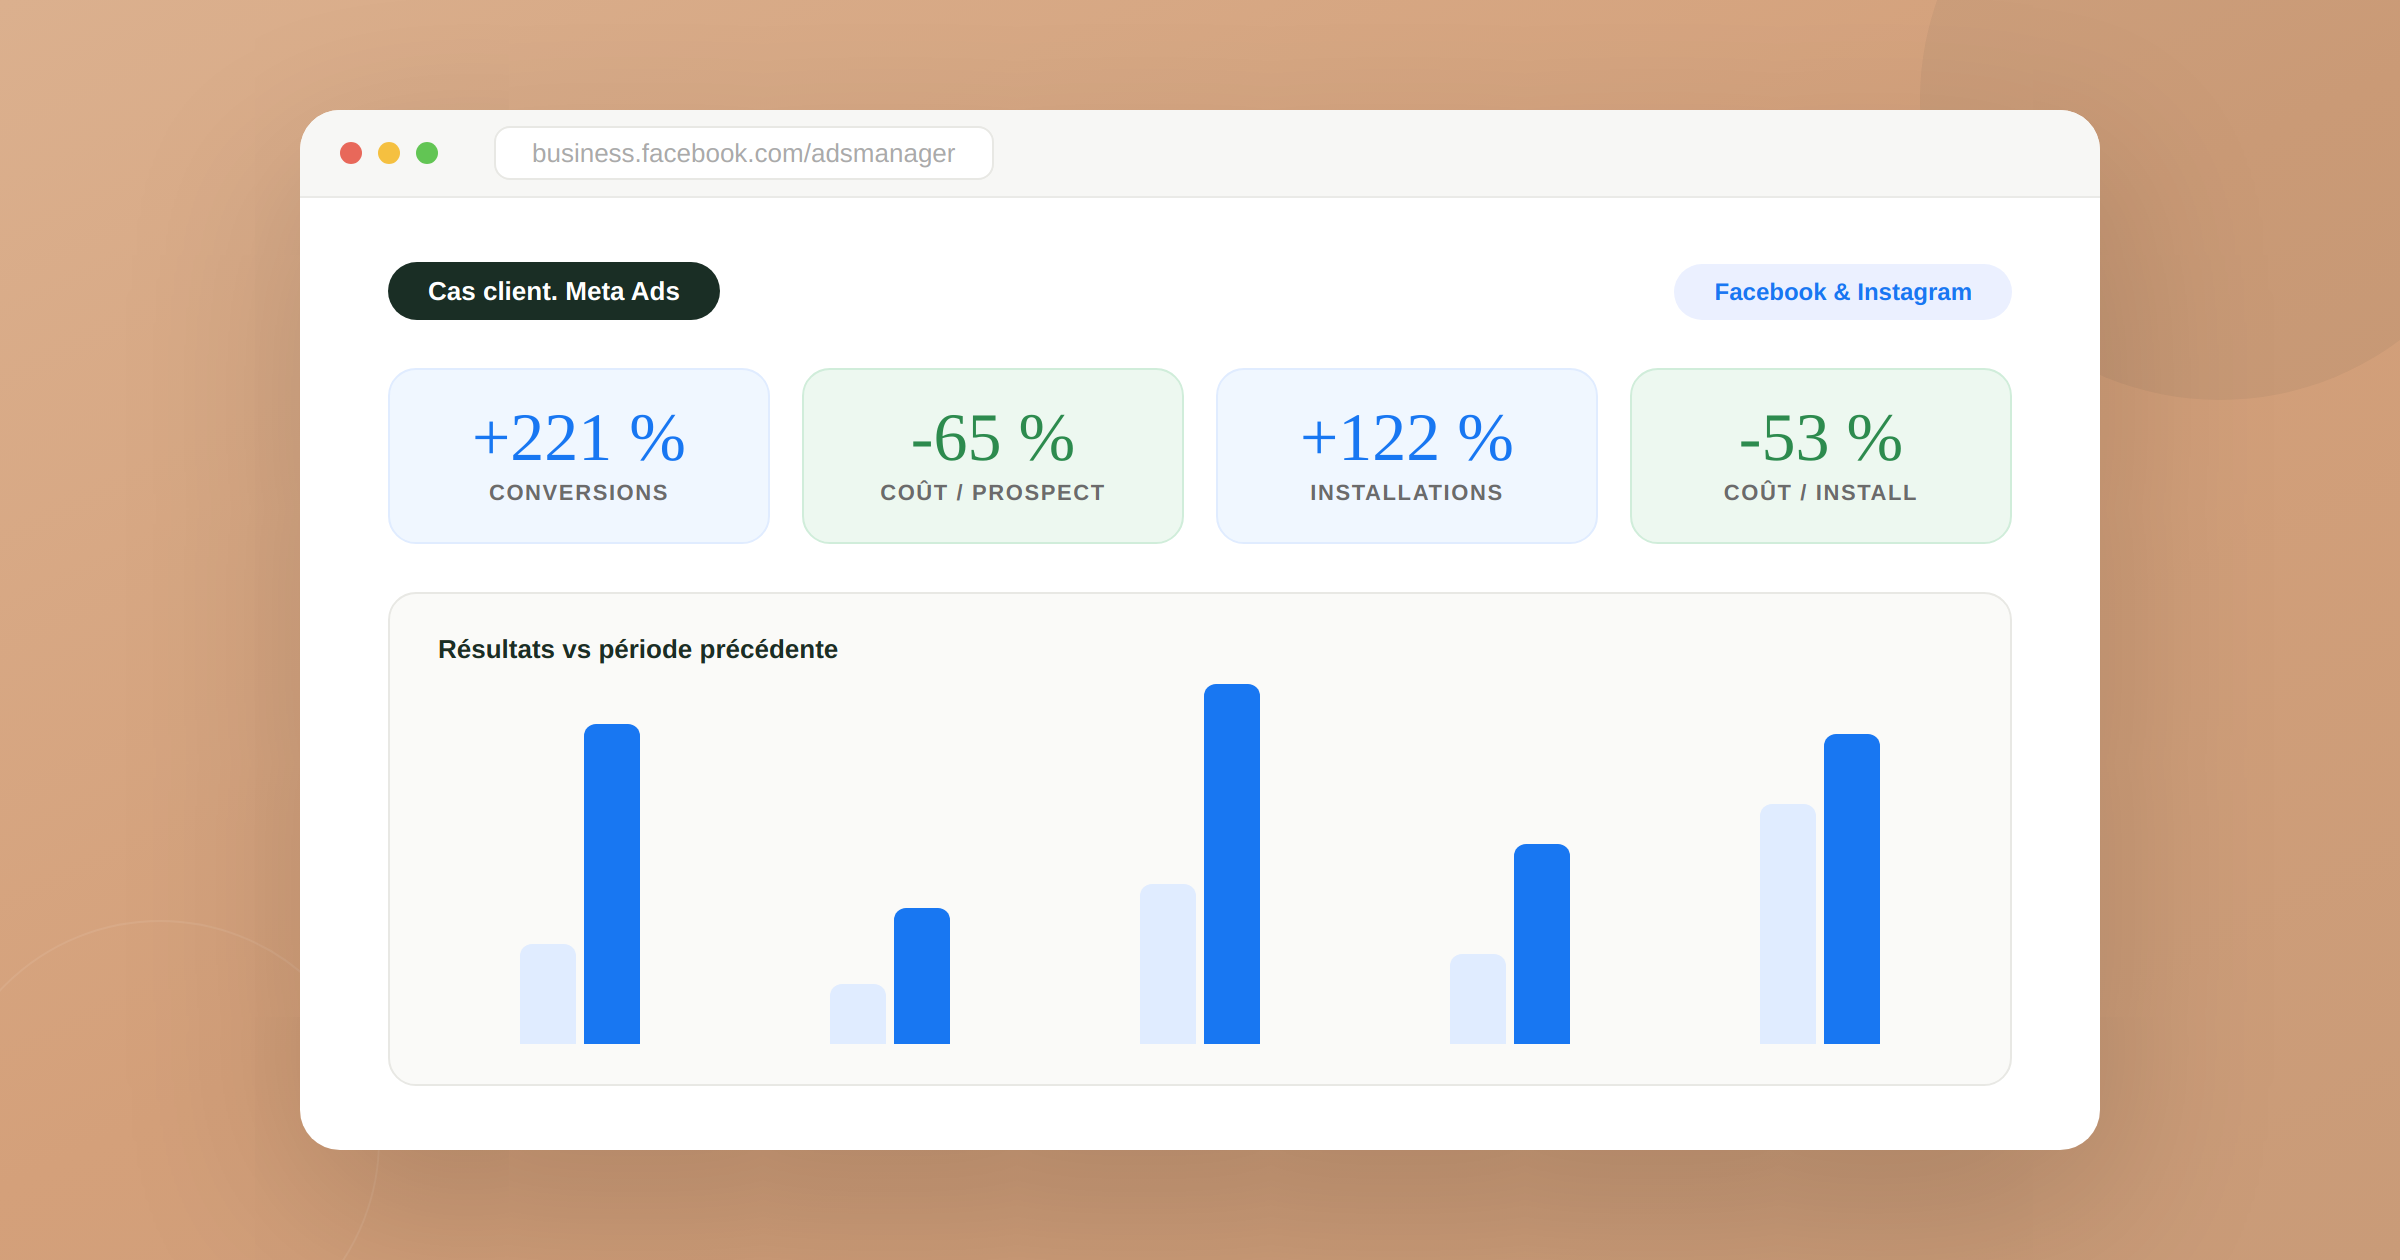Click the business.facebook.com/adsmanager address bar
The width and height of the screenshot is (2400, 1260).
pos(743,153)
